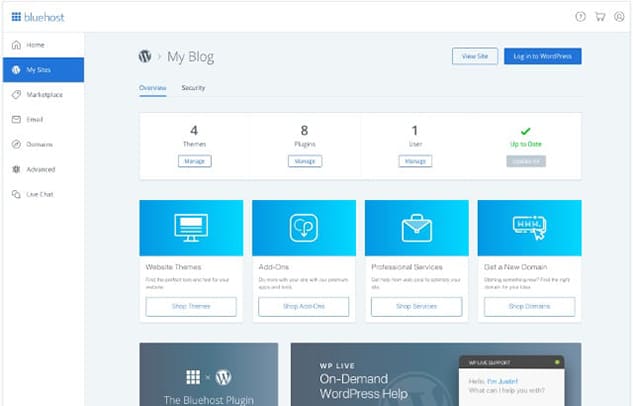Switch to the Security tab
The width and height of the screenshot is (633, 406).
point(193,88)
